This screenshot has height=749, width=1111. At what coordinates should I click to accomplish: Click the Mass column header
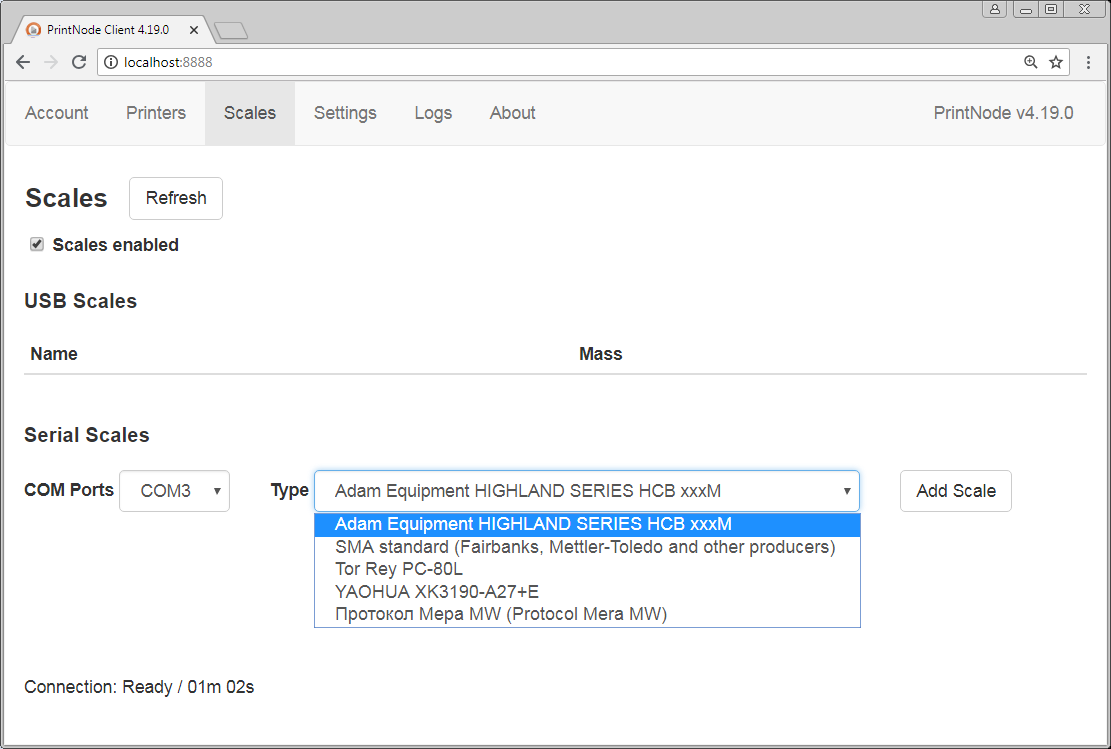coord(600,354)
